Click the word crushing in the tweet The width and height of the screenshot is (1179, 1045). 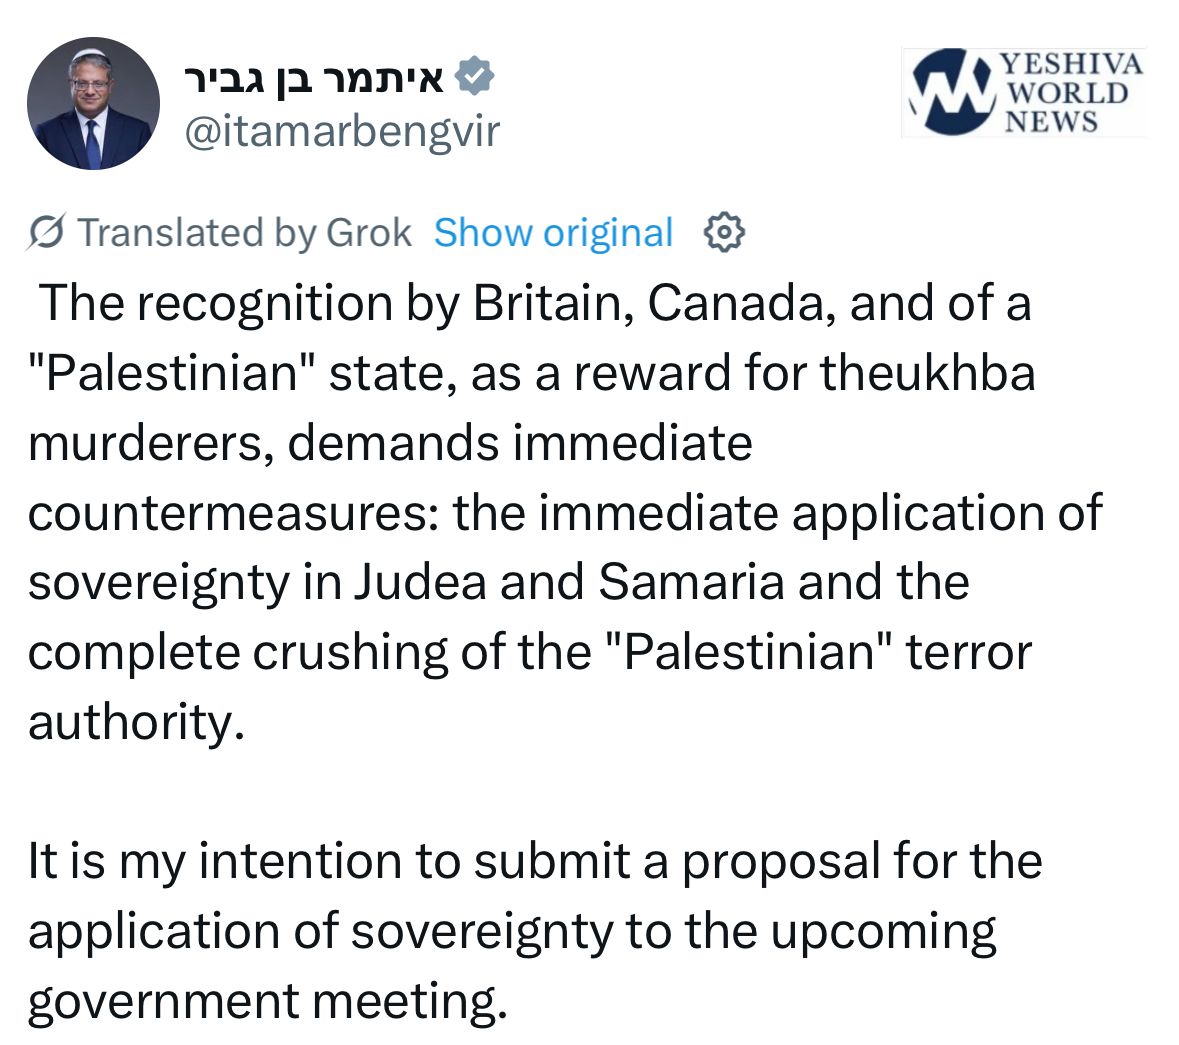(x=351, y=653)
